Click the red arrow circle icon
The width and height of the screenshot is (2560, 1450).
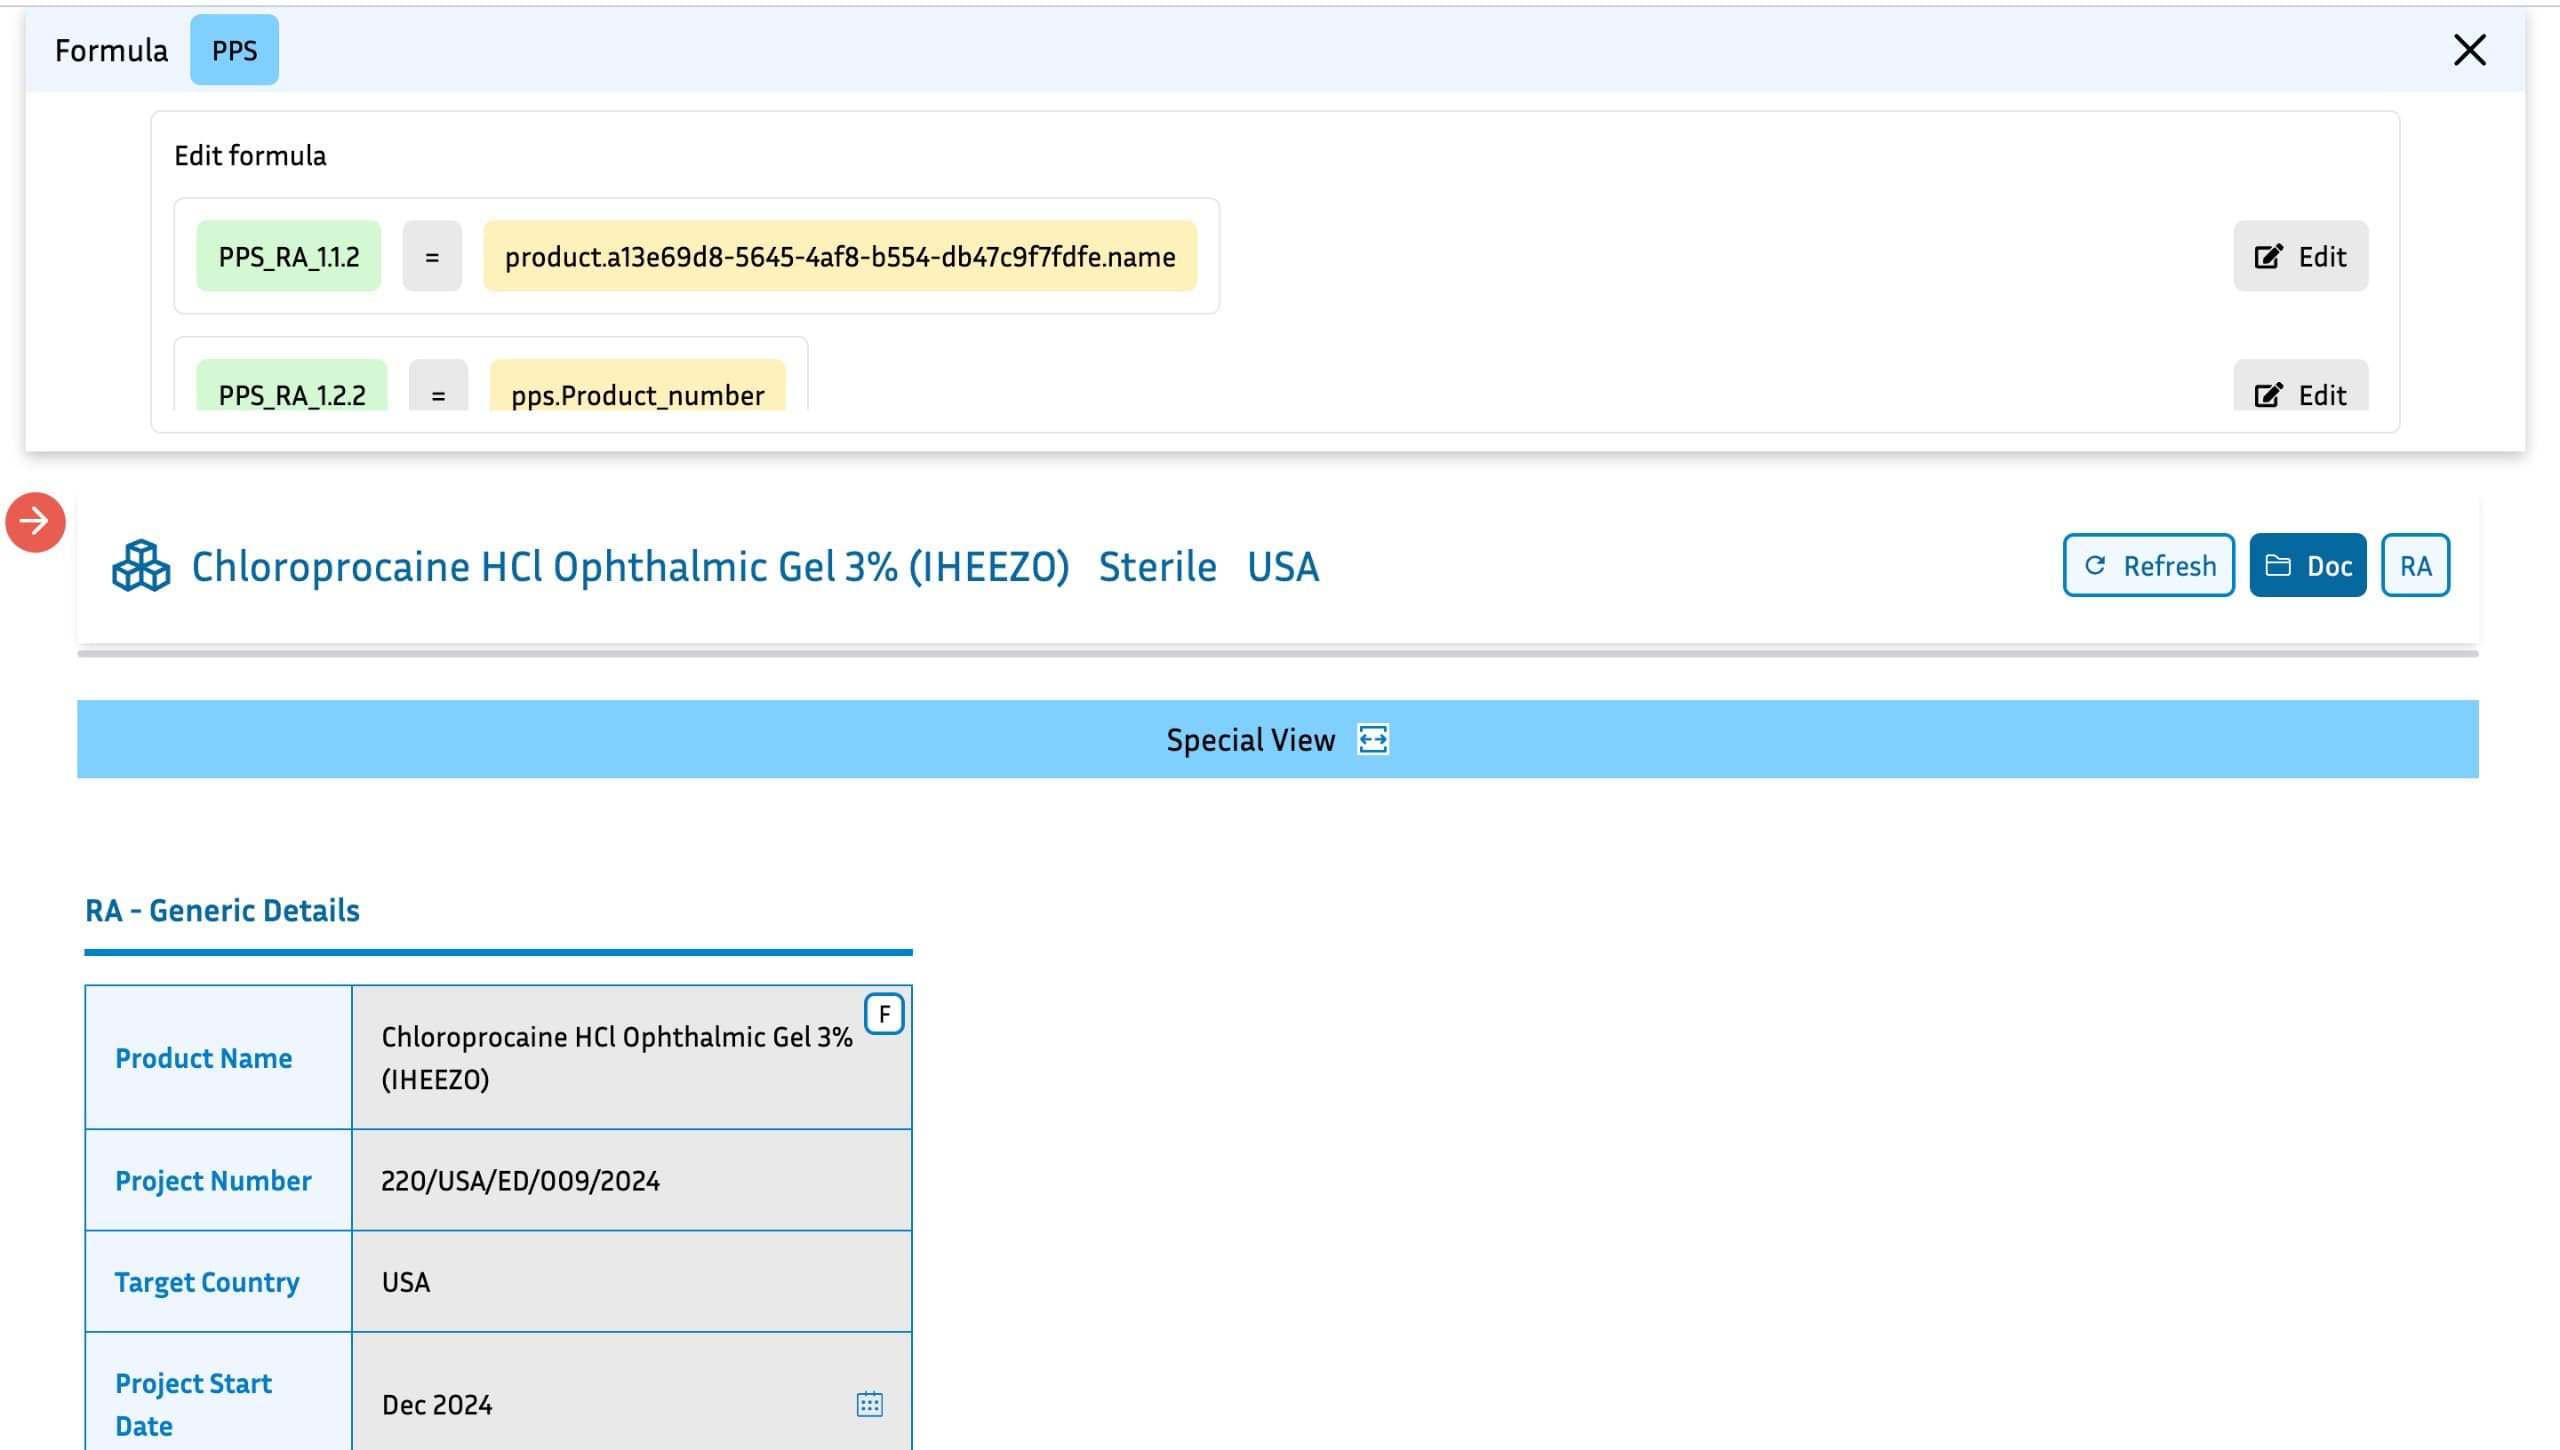point(35,521)
